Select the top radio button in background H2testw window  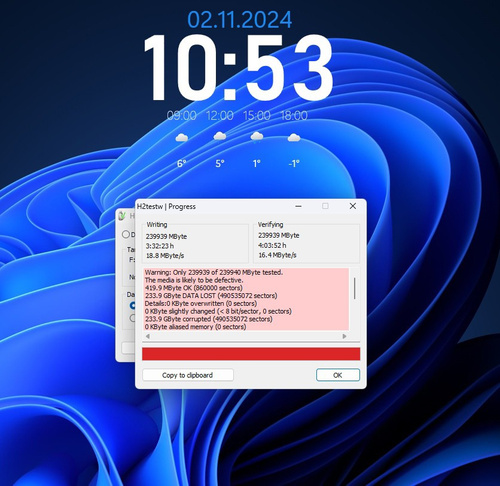click(126, 234)
